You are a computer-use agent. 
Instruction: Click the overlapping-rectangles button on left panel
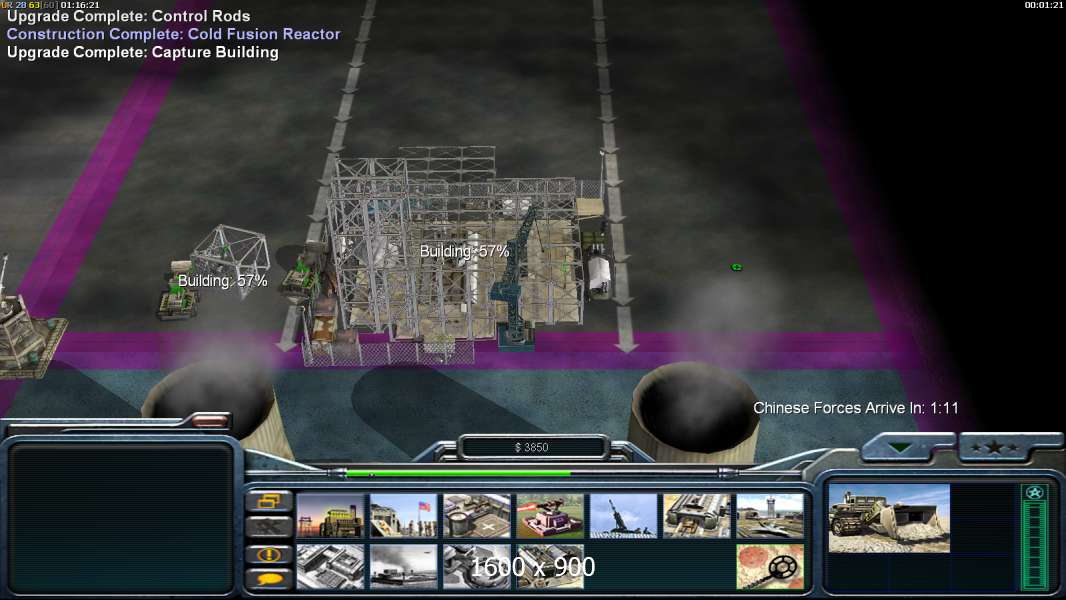coord(269,501)
